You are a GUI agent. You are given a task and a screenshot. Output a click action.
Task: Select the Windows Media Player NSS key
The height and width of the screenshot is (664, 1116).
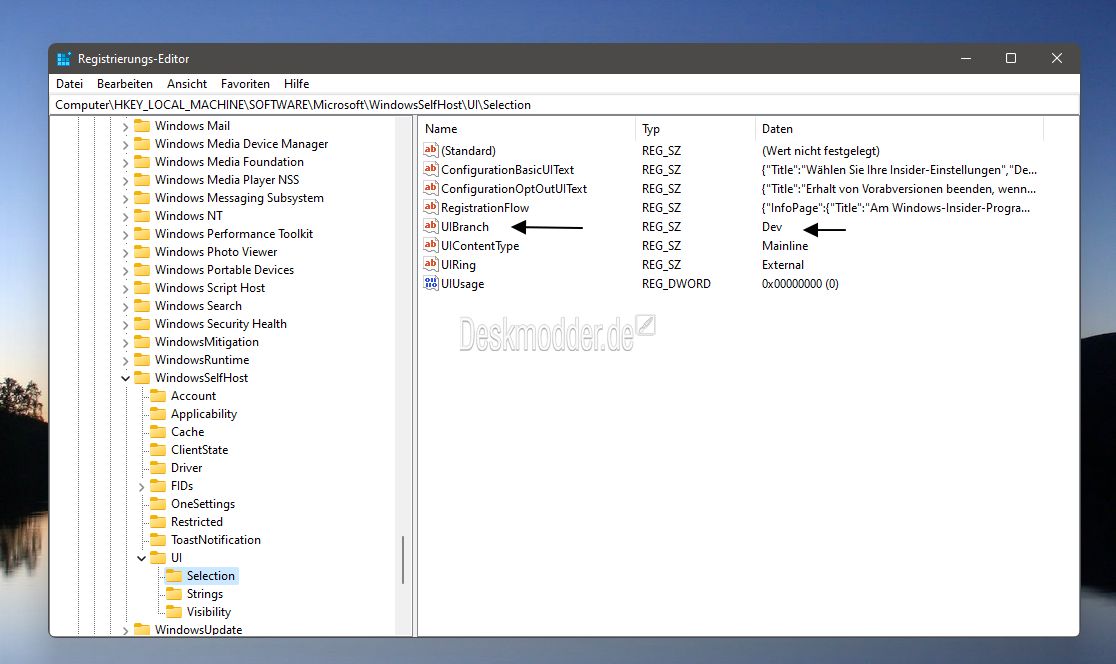tap(227, 180)
